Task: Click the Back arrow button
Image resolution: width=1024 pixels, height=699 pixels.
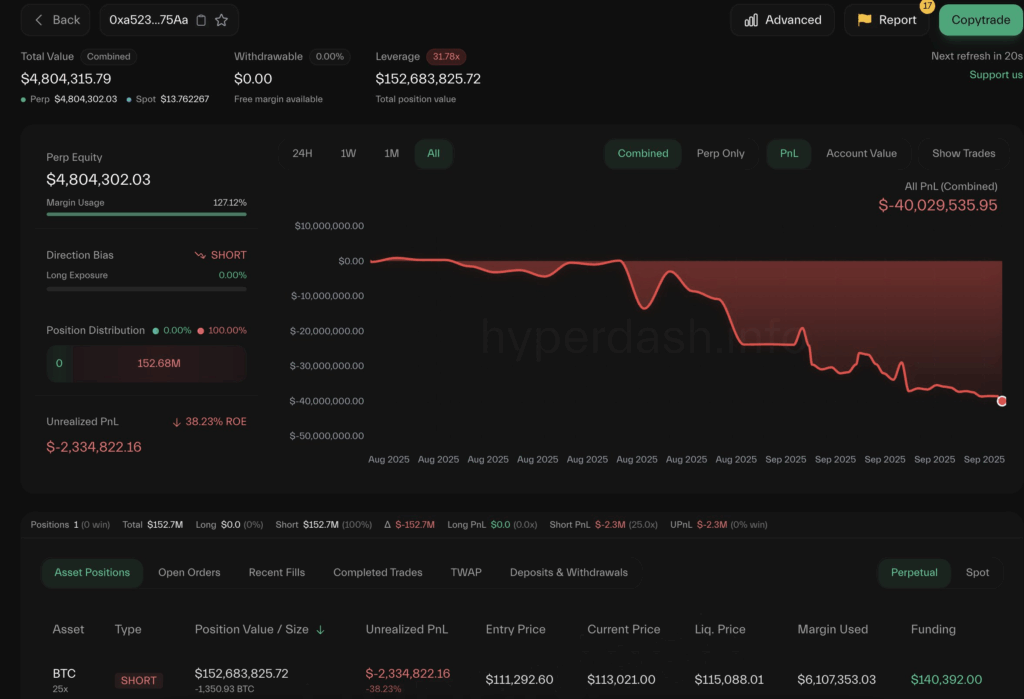Action: pyautogui.click(x=56, y=20)
